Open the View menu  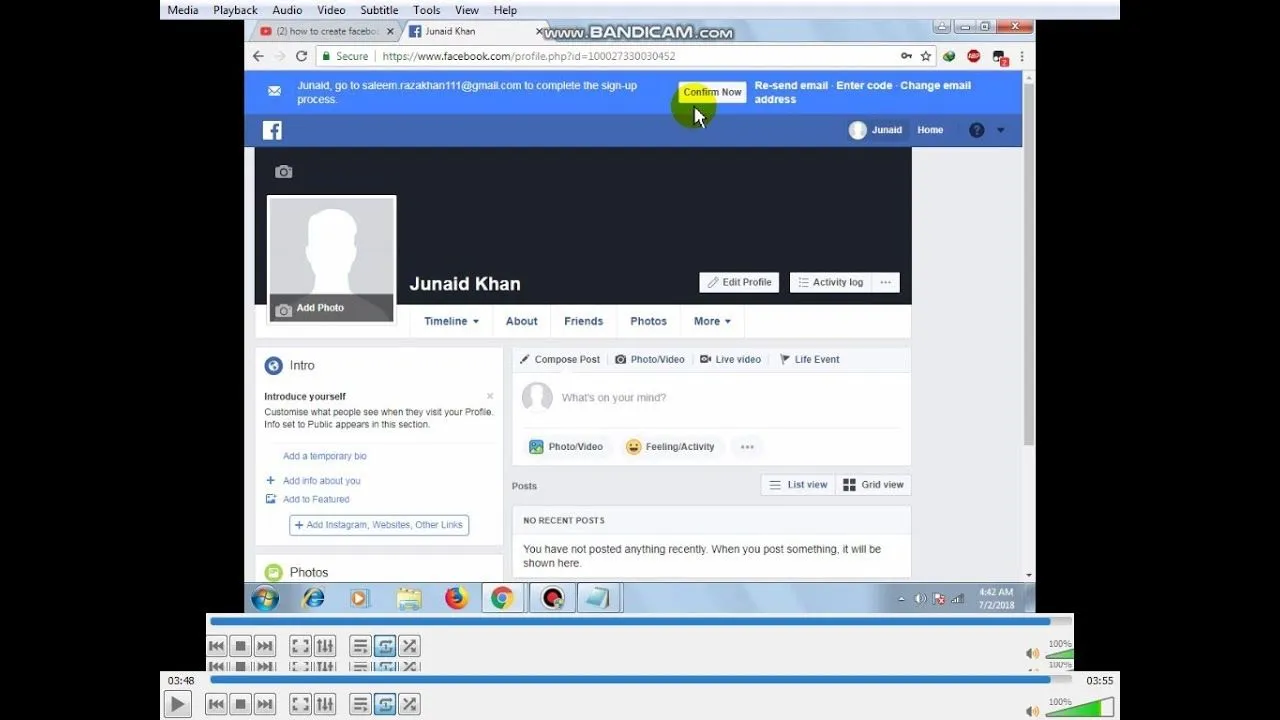[467, 10]
